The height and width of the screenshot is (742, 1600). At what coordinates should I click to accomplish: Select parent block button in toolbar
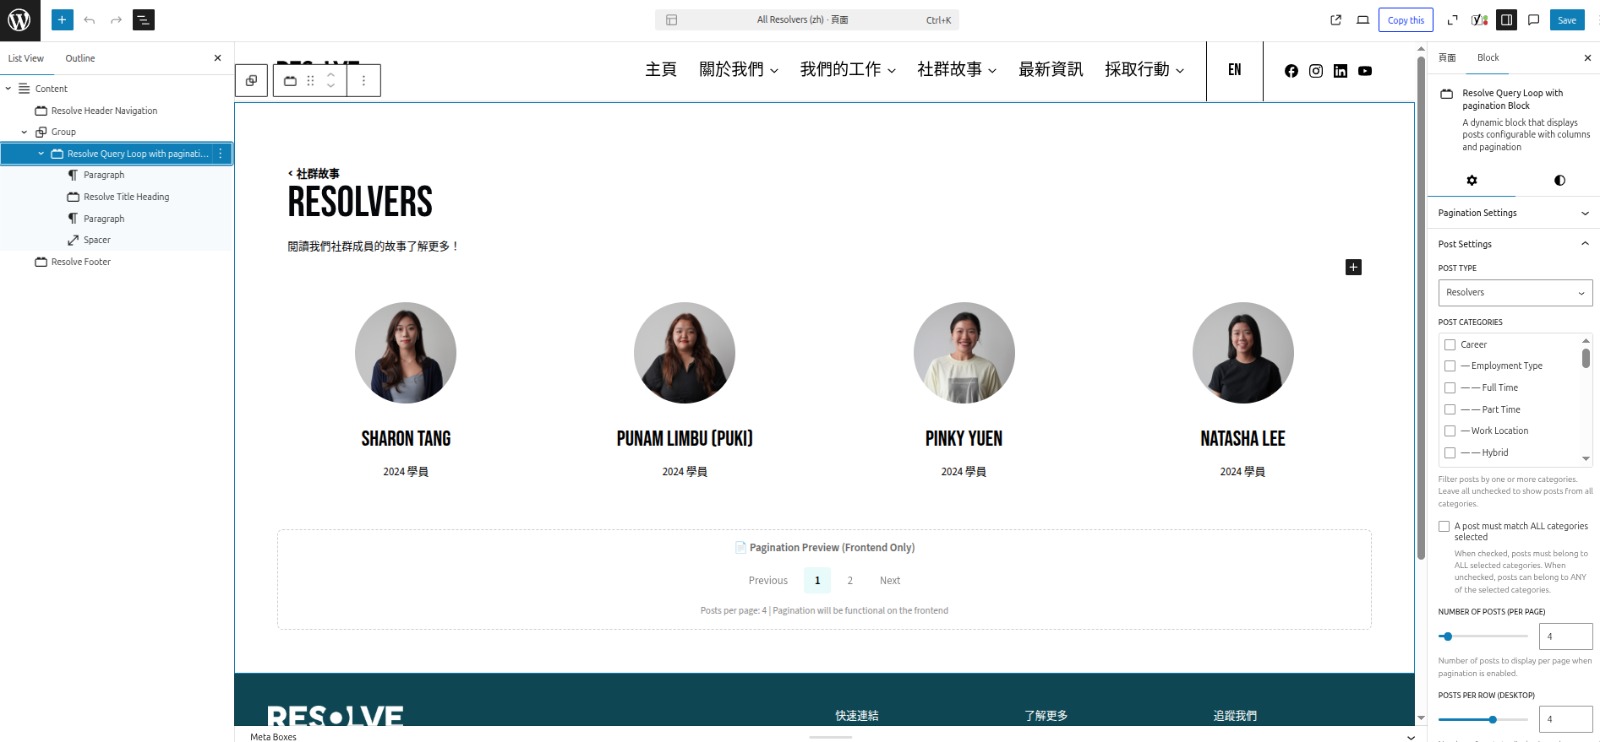(251, 81)
